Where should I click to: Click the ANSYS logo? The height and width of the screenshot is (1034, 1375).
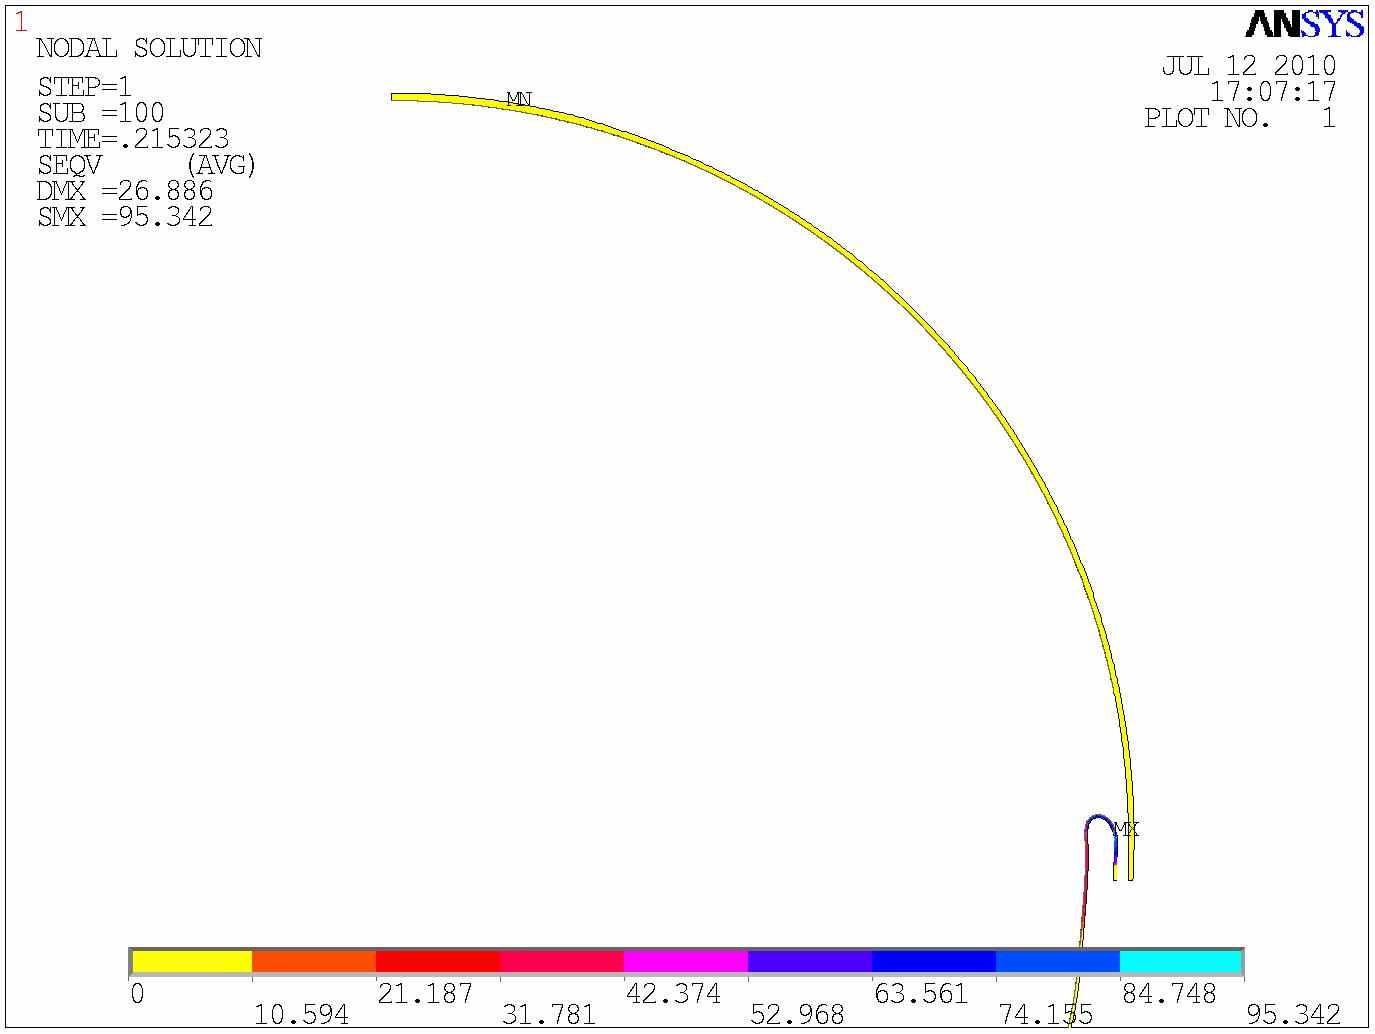(1305, 25)
